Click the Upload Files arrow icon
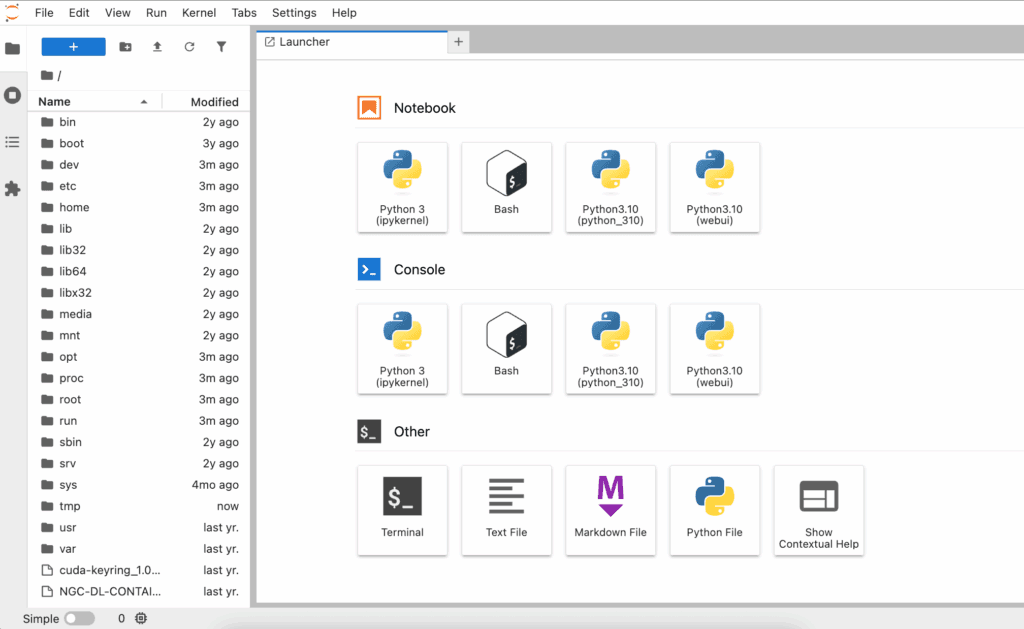This screenshot has width=1024, height=629. pos(157,47)
